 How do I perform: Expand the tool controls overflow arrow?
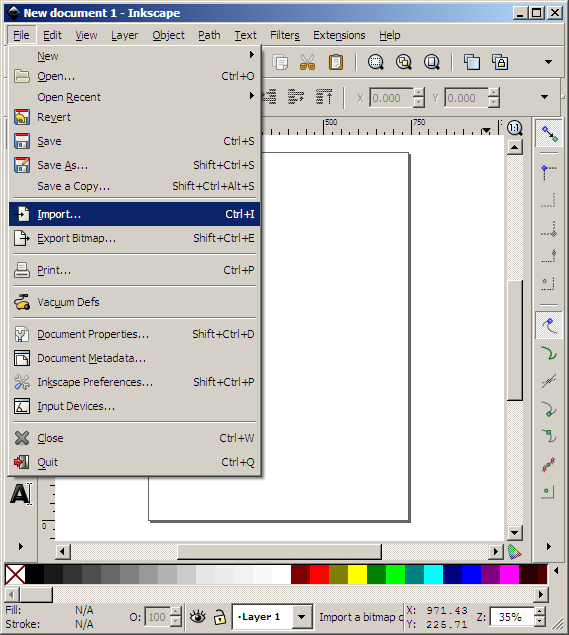pyautogui.click(x=545, y=97)
